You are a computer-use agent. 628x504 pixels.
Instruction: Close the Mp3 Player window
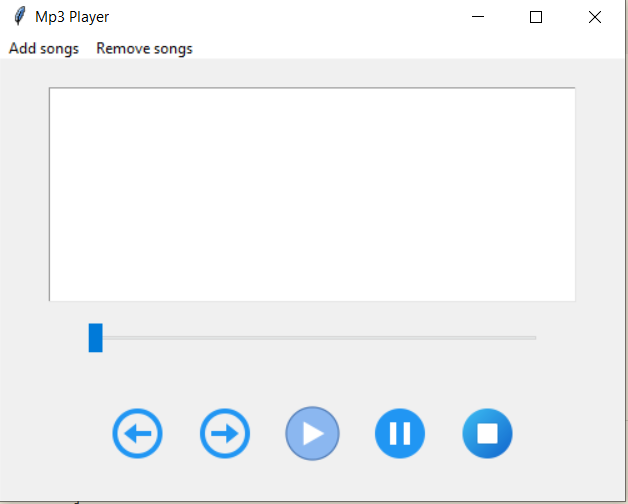(595, 17)
